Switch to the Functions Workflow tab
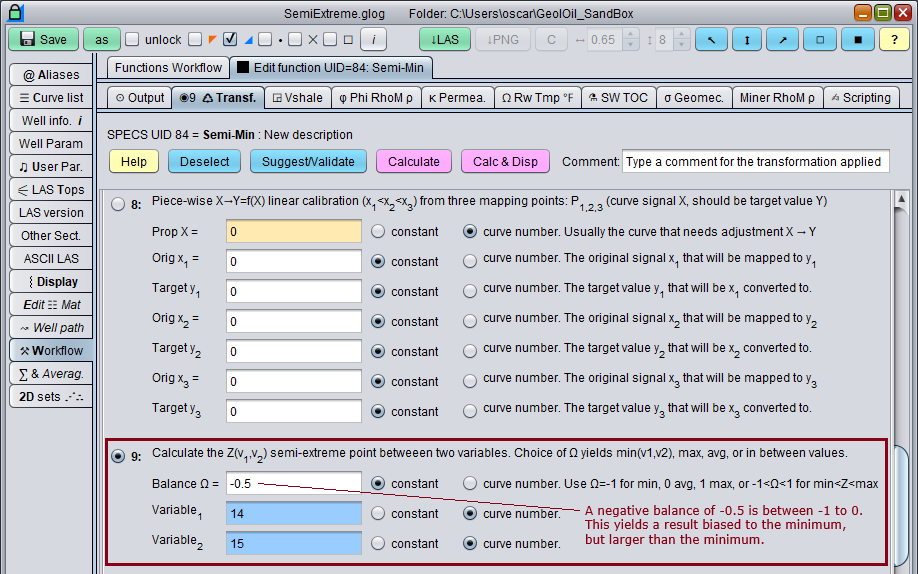This screenshot has height=574, width=918. [168, 68]
